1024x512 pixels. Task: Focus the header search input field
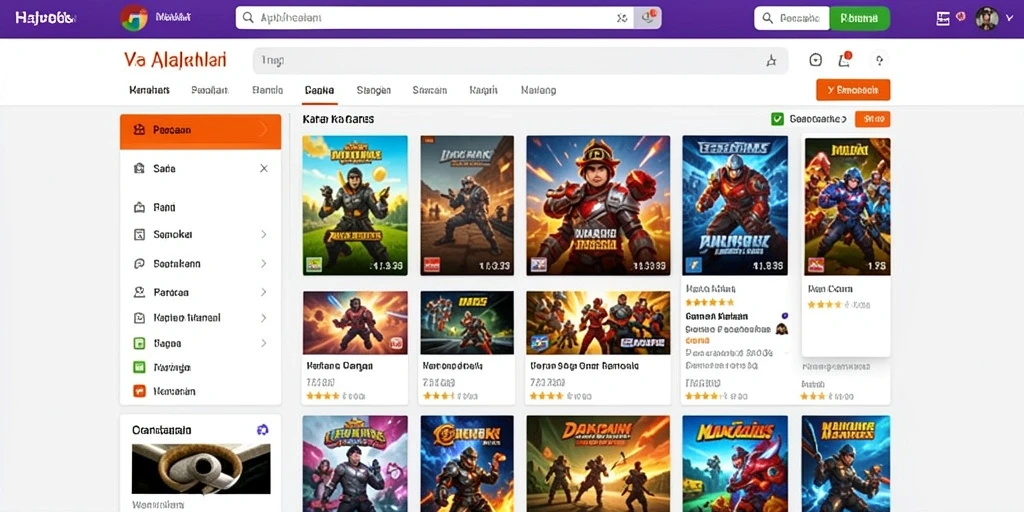pyautogui.click(x=435, y=18)
